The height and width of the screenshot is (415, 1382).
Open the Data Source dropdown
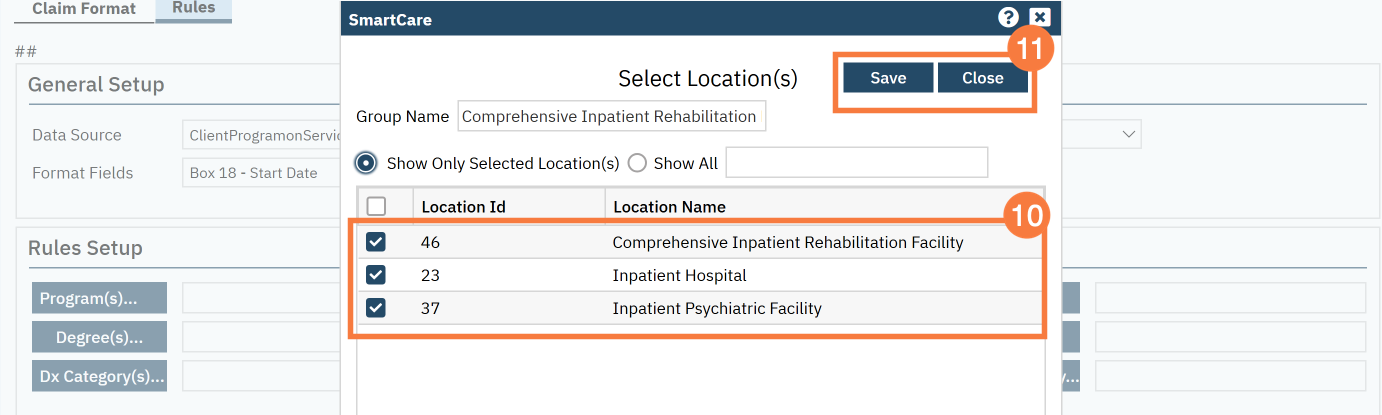(261, 135)
